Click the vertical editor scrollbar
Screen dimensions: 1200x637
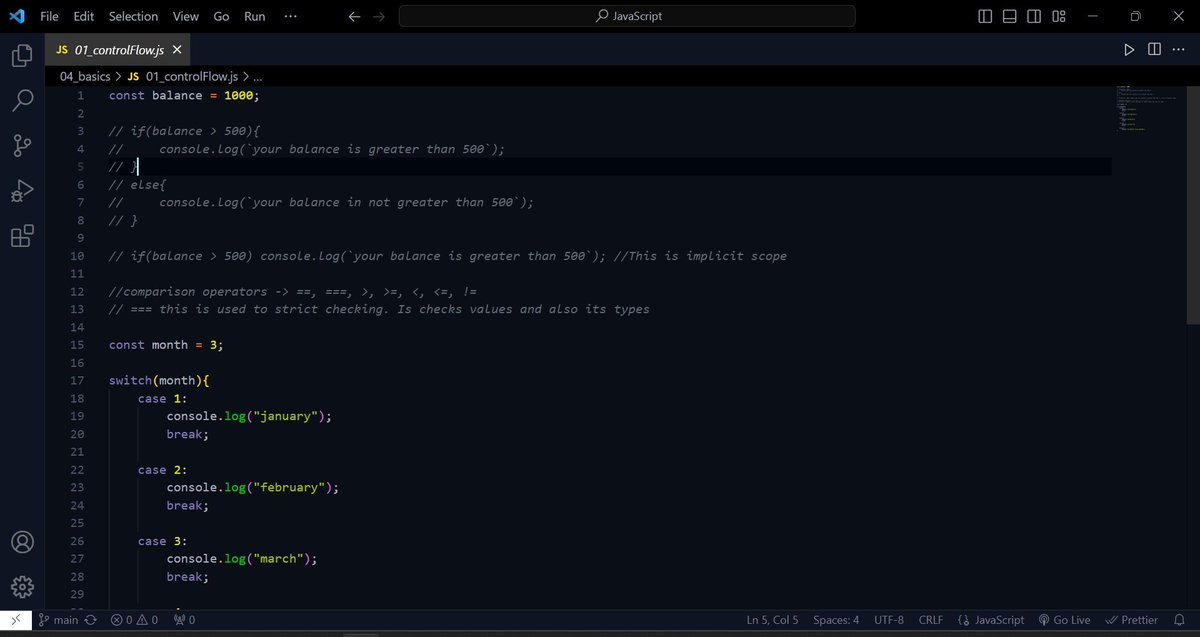(1193, 205)
